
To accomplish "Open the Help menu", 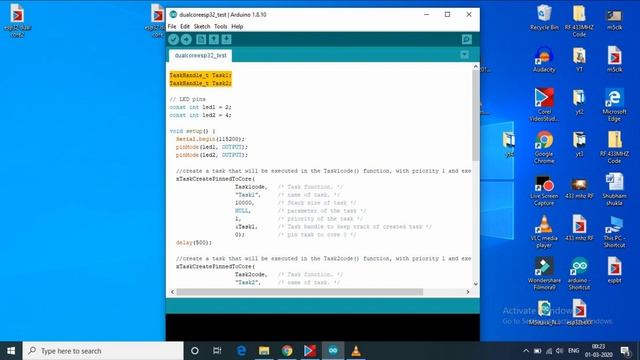I will click(237, 27).
